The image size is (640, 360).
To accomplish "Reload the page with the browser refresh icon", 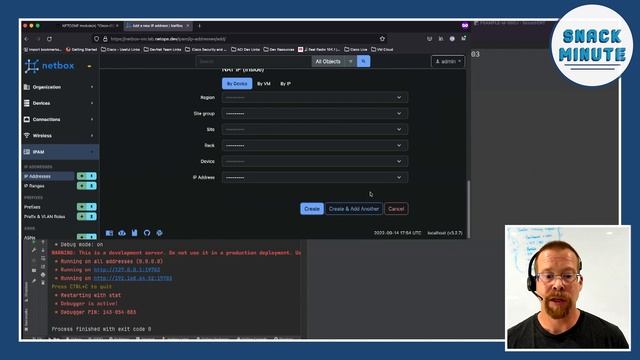I will click(x=49, y=39).
